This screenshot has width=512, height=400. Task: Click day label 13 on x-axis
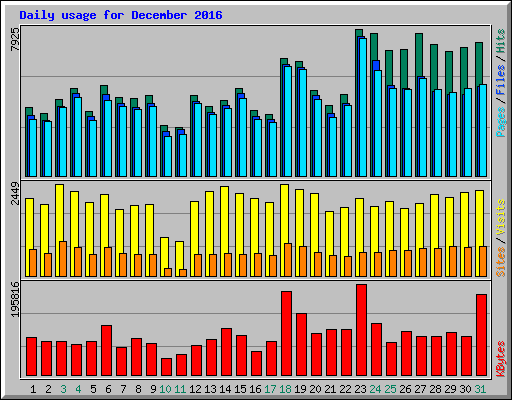pos(210,389)
